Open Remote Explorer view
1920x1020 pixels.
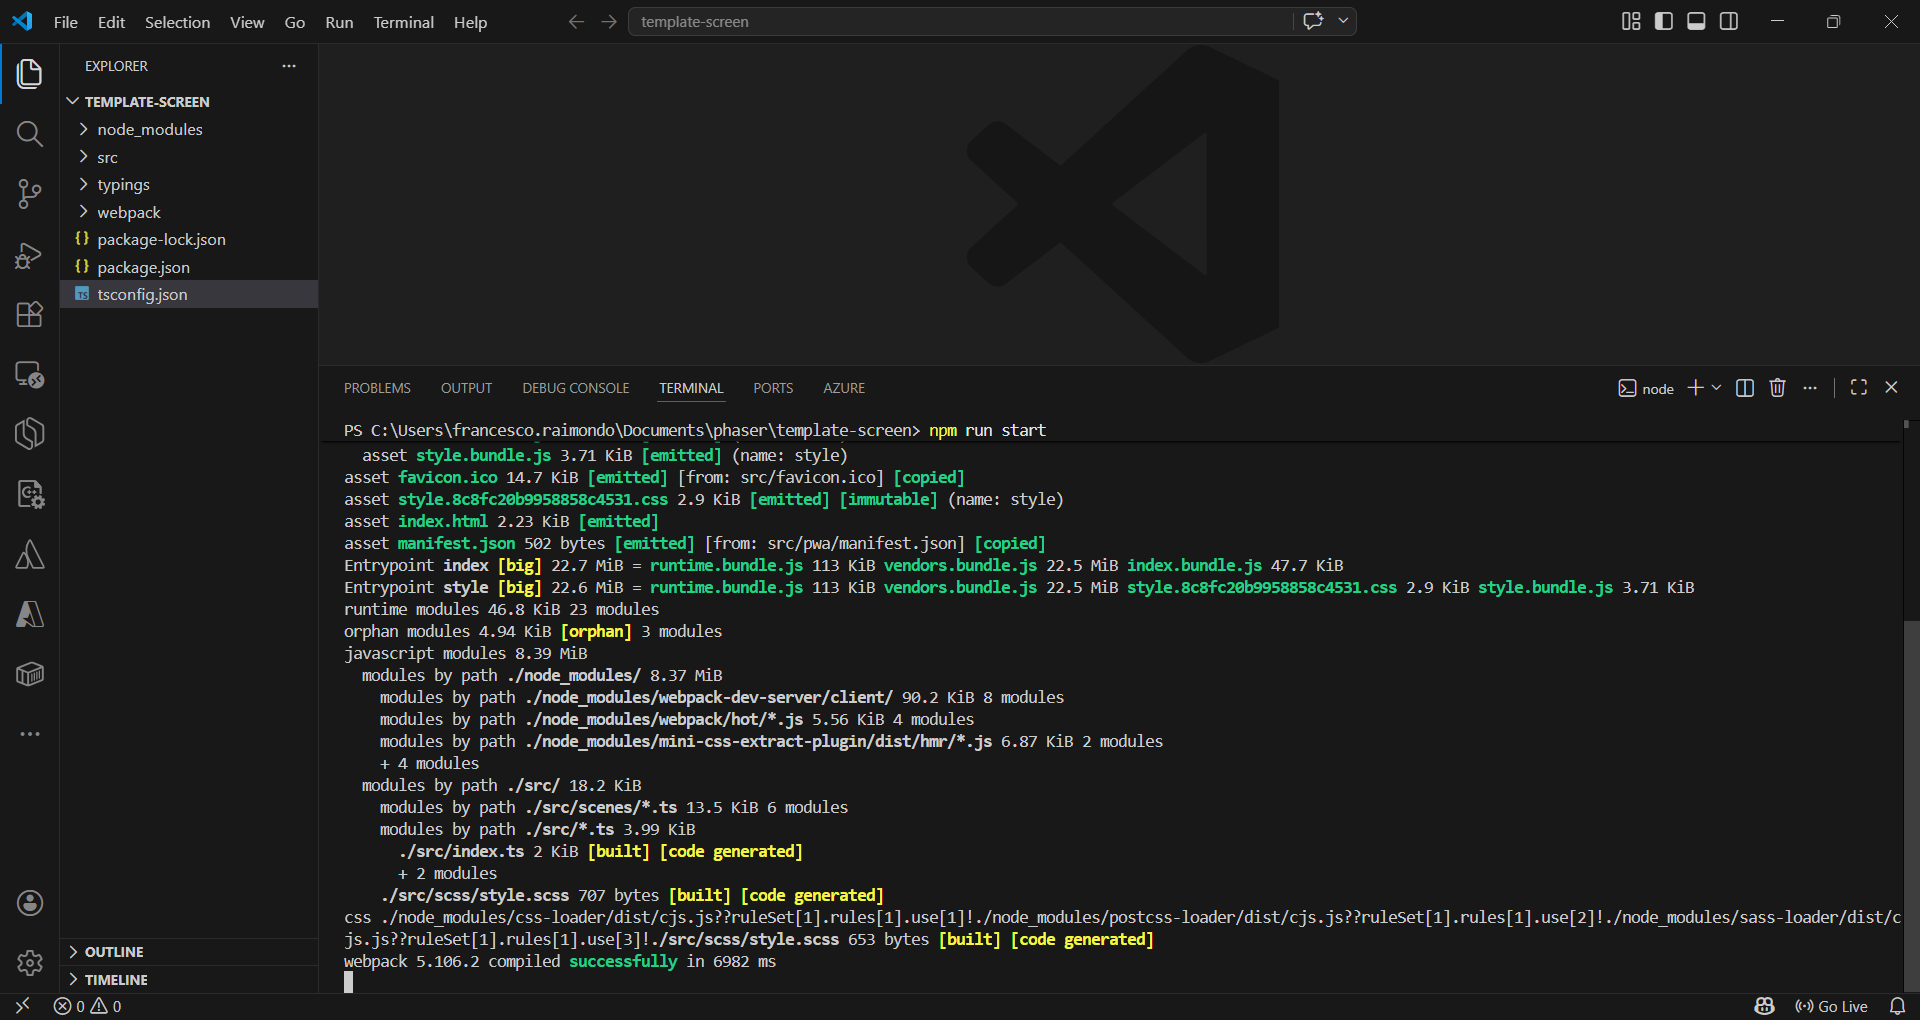click(x=30, y=375)
